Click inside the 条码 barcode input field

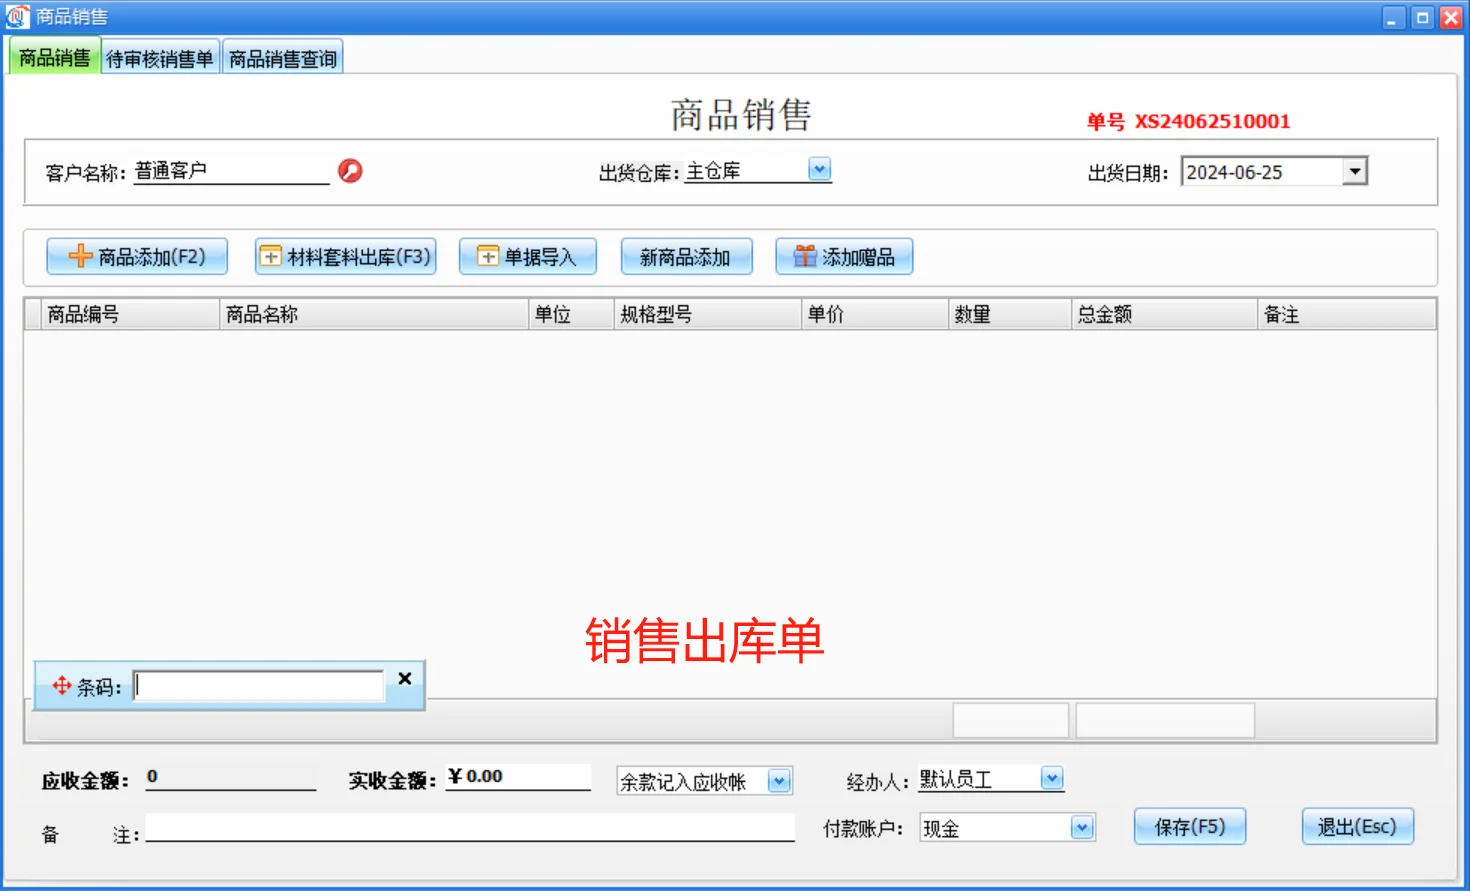[x=258, y=685]
